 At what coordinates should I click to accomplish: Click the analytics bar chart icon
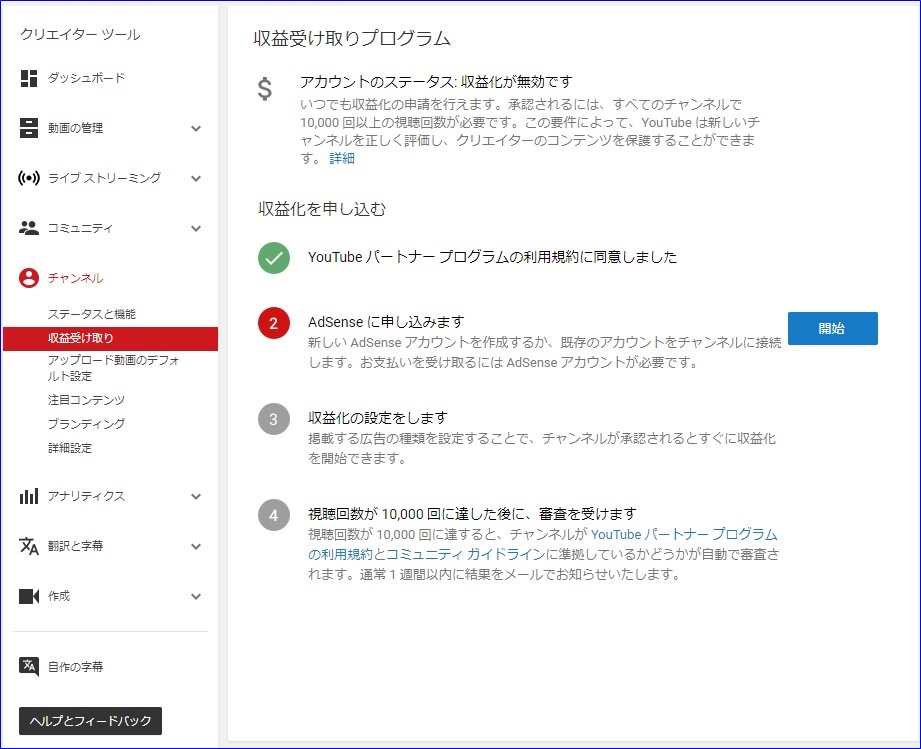coord(29,496)
